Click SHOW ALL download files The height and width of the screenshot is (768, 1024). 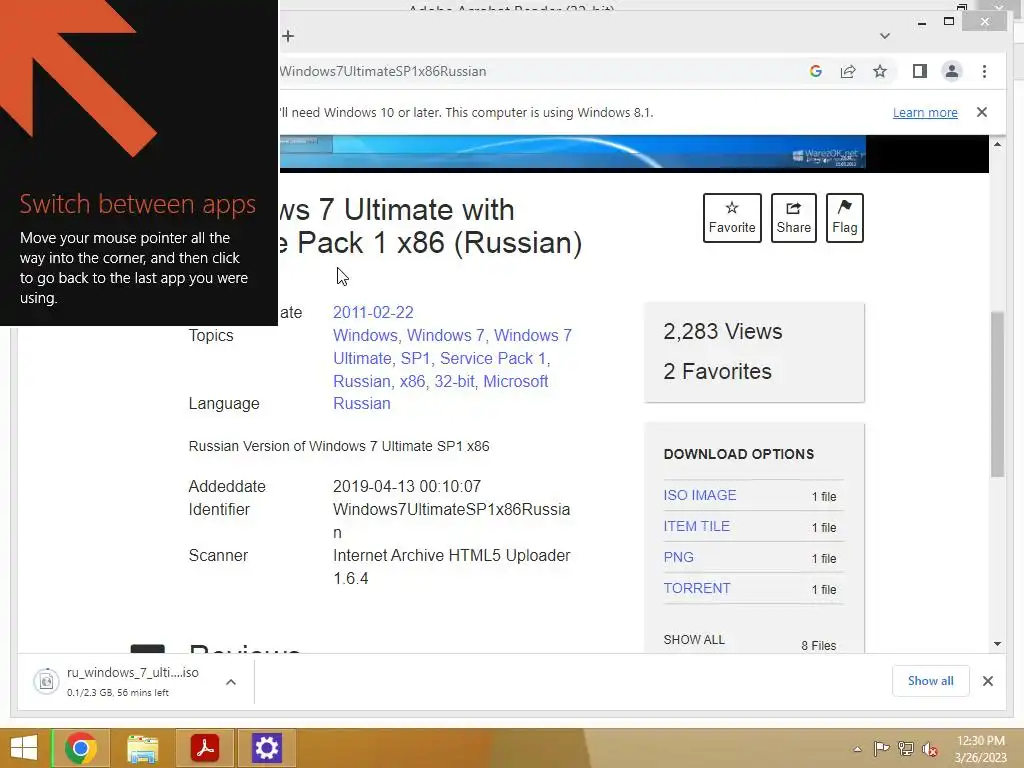pos(694,640)
